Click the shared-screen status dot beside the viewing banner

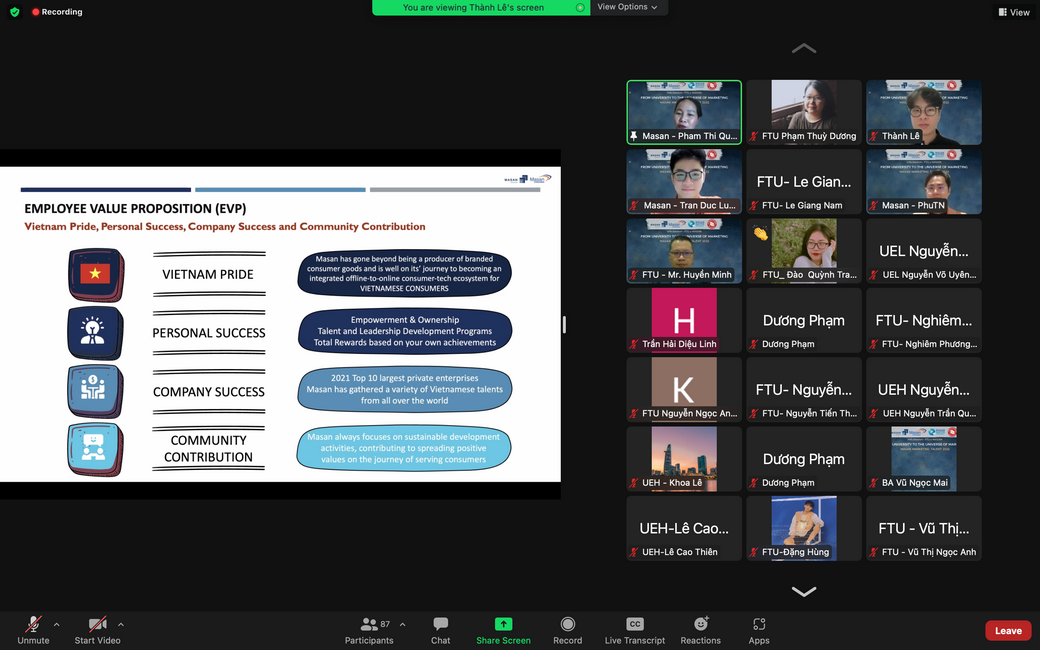click(x=580, y=8)
